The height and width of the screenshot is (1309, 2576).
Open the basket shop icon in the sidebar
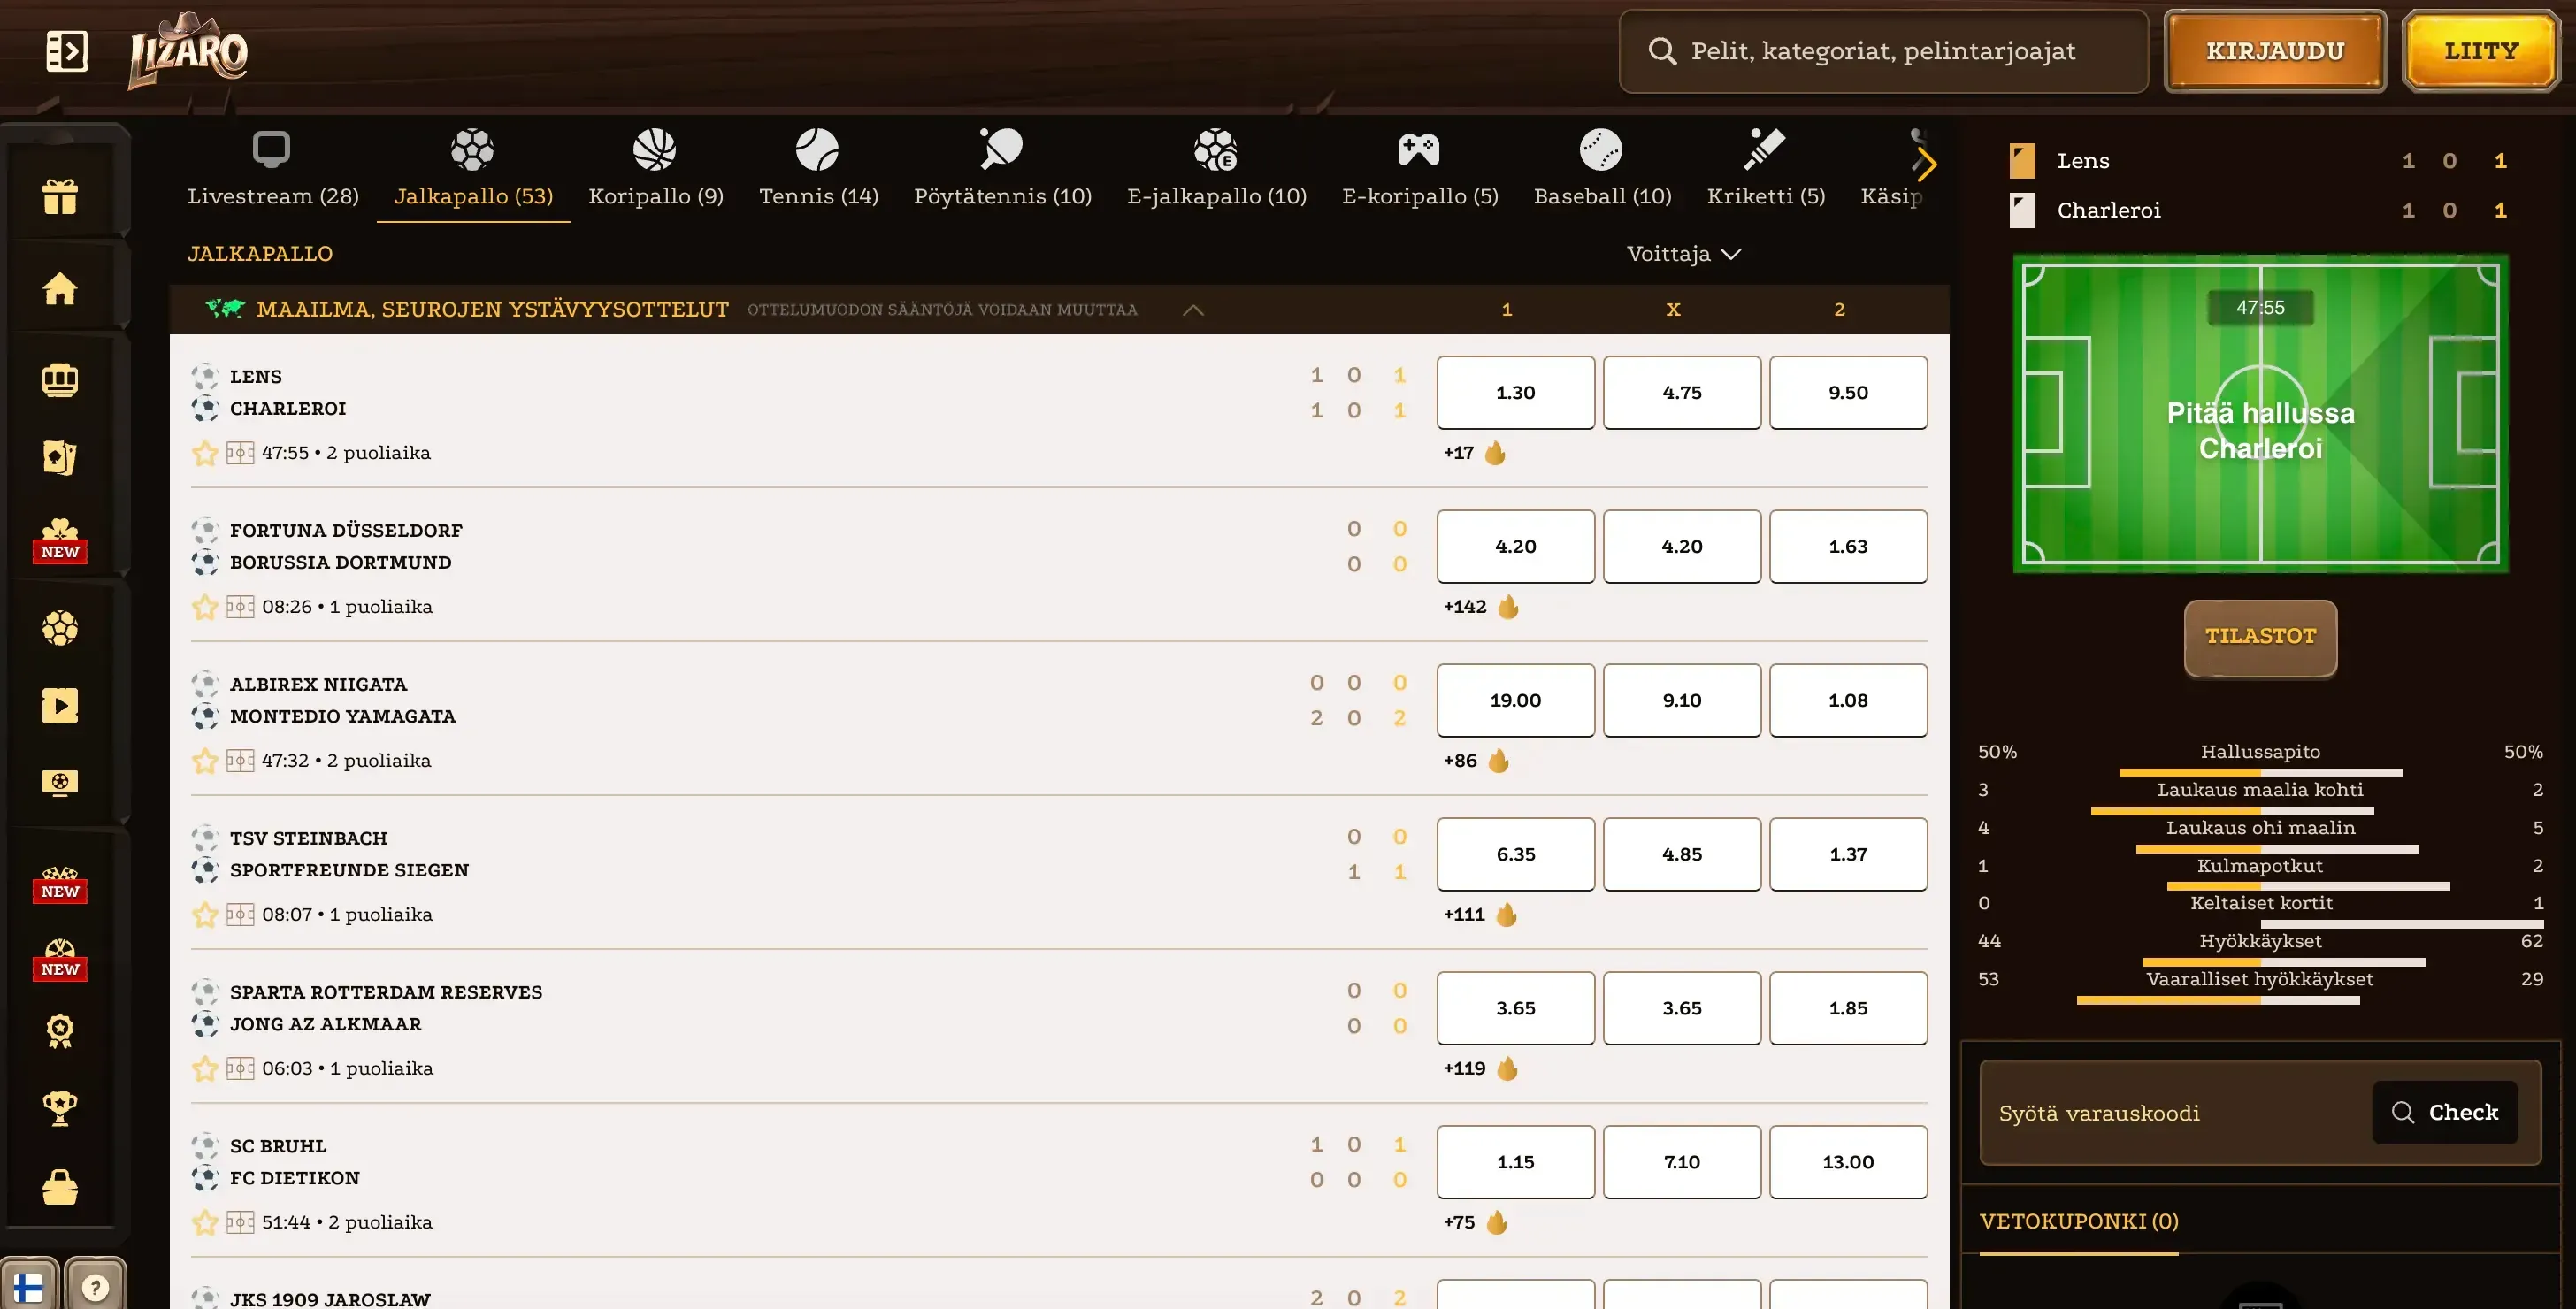coord(60,1187)
